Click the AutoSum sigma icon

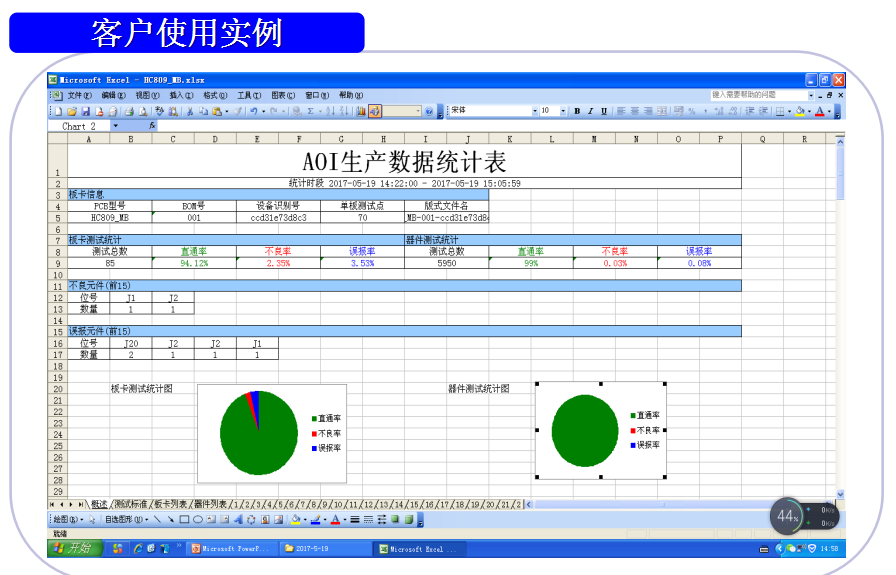311,111
